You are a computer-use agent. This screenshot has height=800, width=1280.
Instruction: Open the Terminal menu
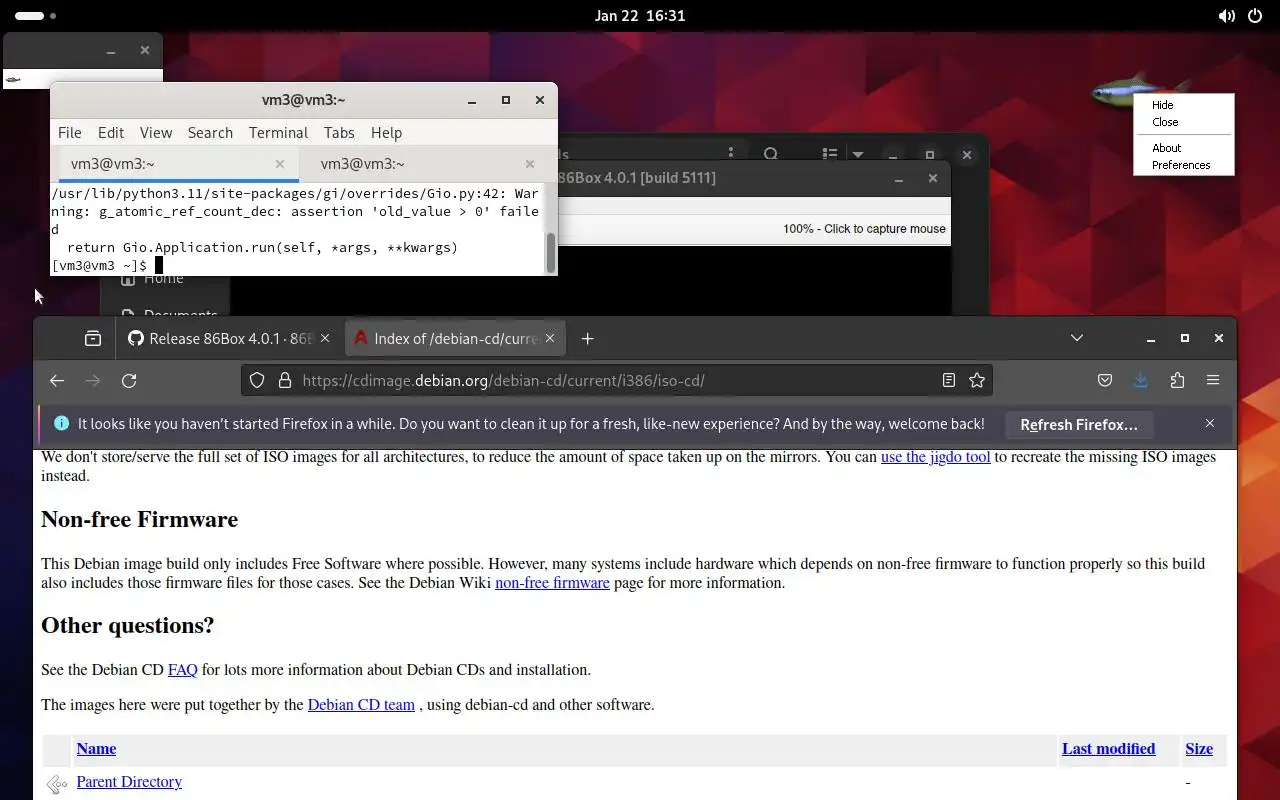click(x=278, y=132)
